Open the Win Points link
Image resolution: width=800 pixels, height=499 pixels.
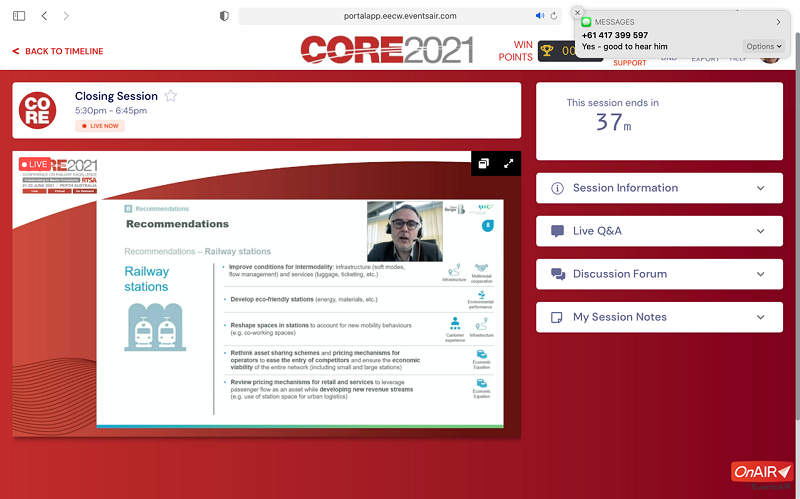click(x=515, y=51)
